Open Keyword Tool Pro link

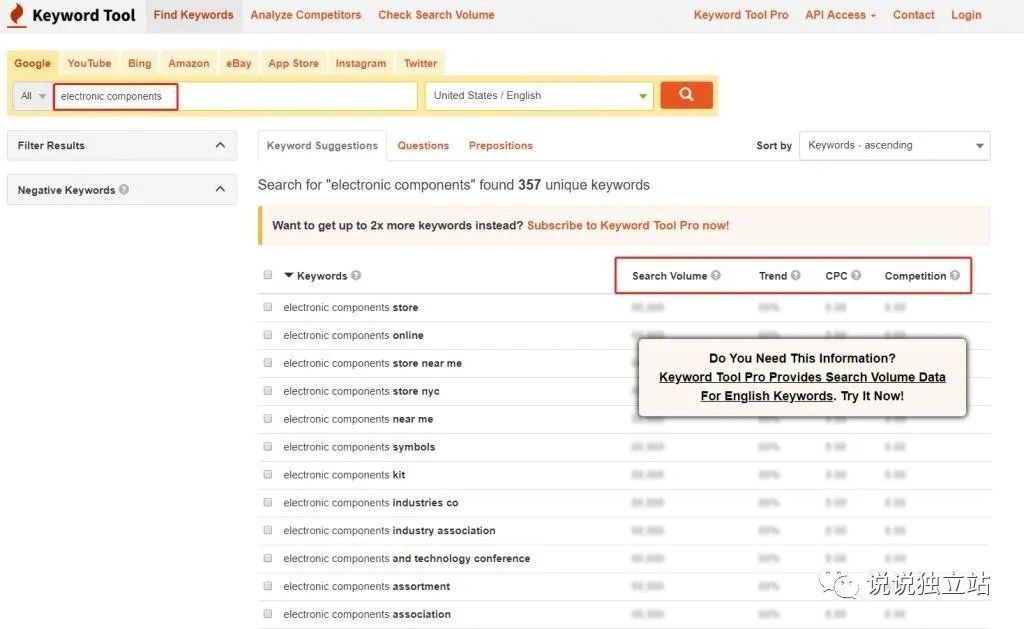pos(741,15)
